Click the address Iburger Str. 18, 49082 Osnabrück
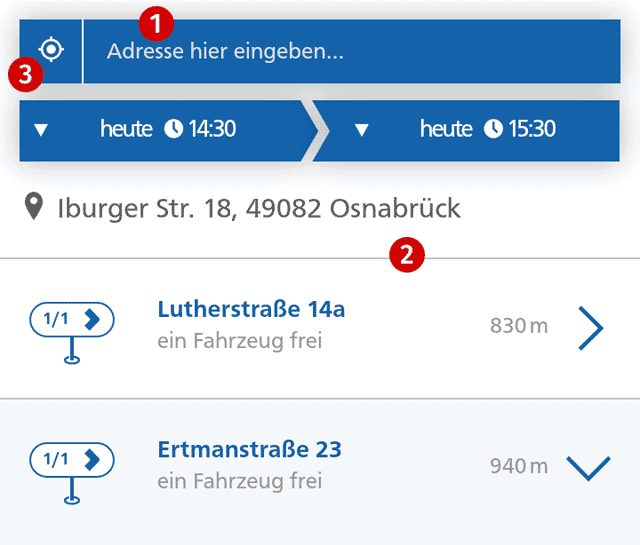Image resolution: width=640 pixels, height=545 pixels. click(259, 208)
